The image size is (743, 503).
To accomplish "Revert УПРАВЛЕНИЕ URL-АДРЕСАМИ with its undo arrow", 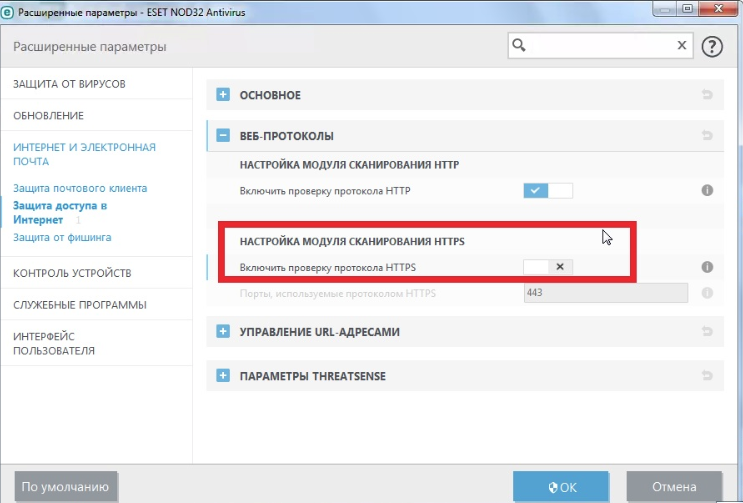I will pyautogui.click(x=707, y=331).
